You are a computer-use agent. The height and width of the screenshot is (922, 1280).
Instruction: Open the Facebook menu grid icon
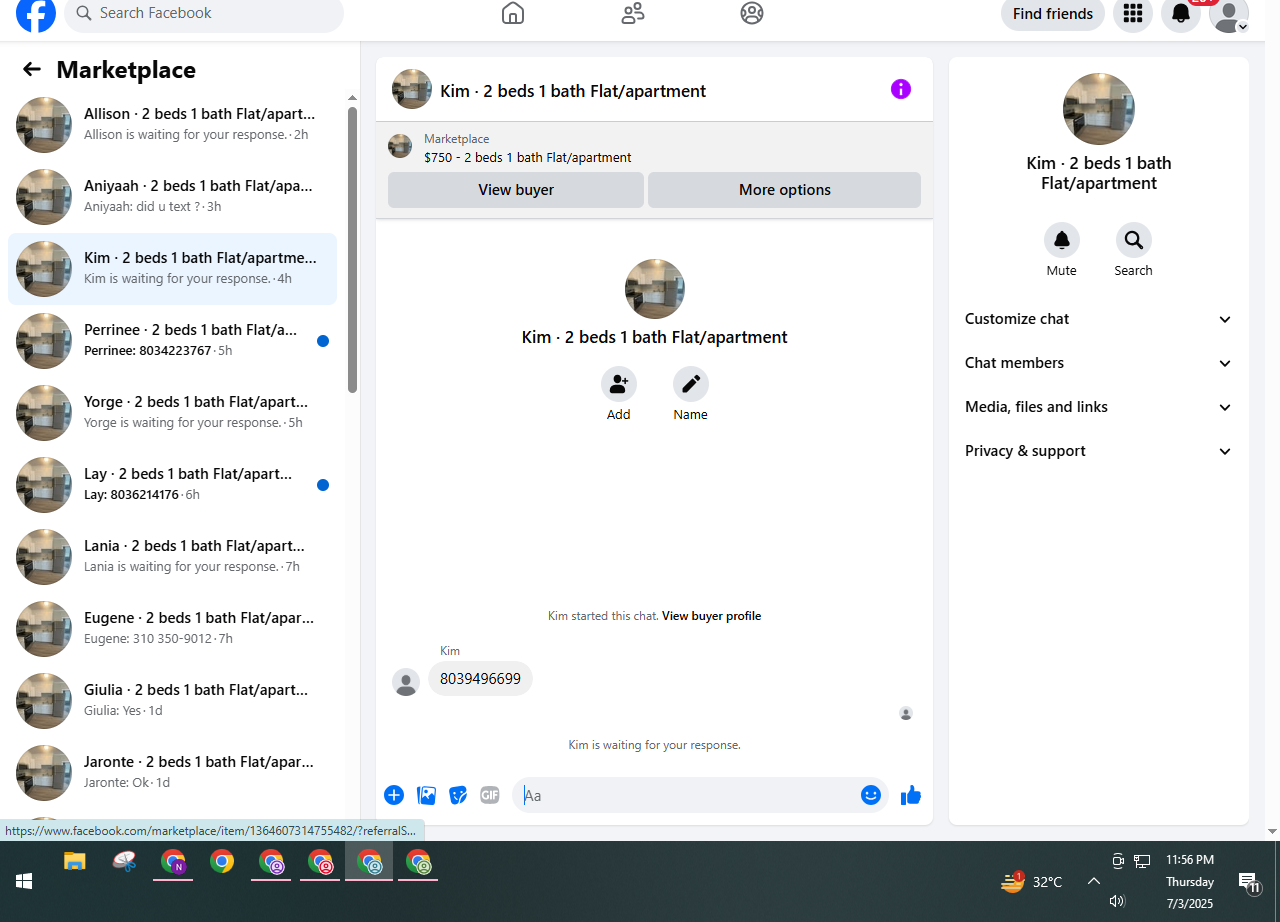[x=1133, y=14]
